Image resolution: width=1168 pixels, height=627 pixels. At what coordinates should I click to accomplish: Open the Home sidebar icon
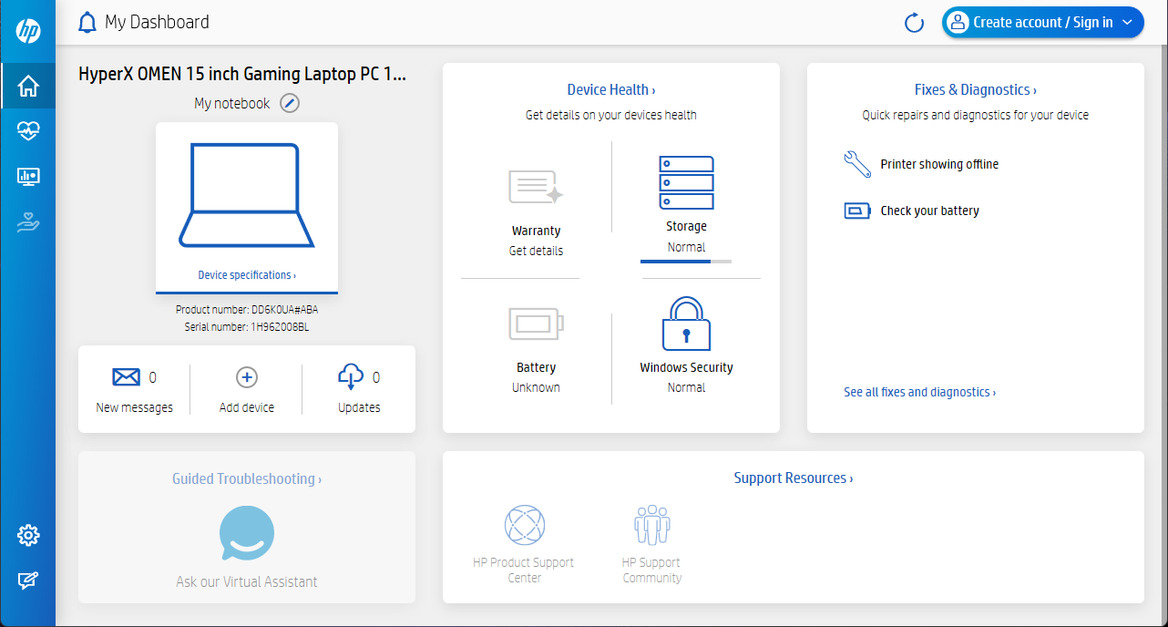point(28,86)
